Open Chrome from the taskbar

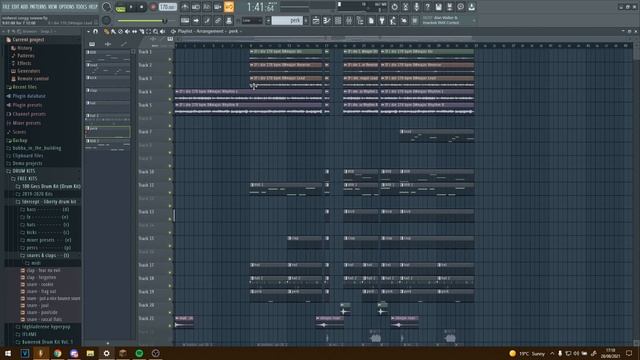pyautogui.click(x=58, y=353)
